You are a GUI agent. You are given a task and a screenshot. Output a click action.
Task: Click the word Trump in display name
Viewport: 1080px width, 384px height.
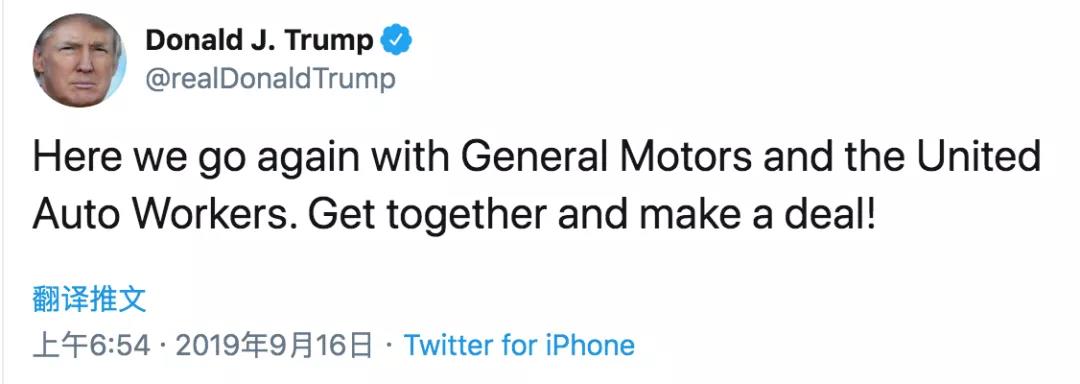[x=329, y=41]
